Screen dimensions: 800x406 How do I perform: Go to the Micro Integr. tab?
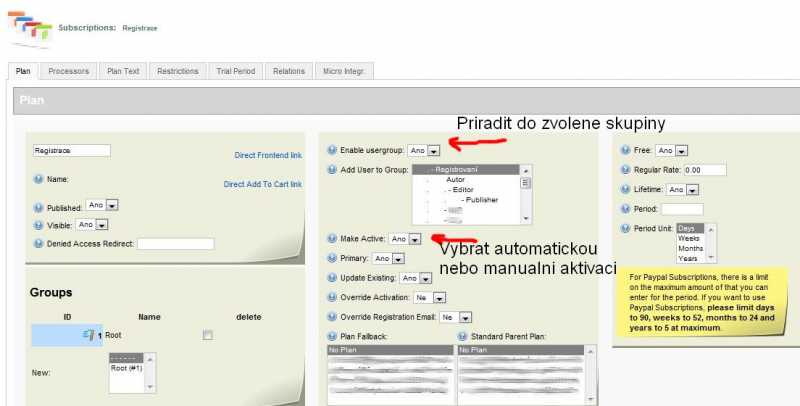[345, 71]
